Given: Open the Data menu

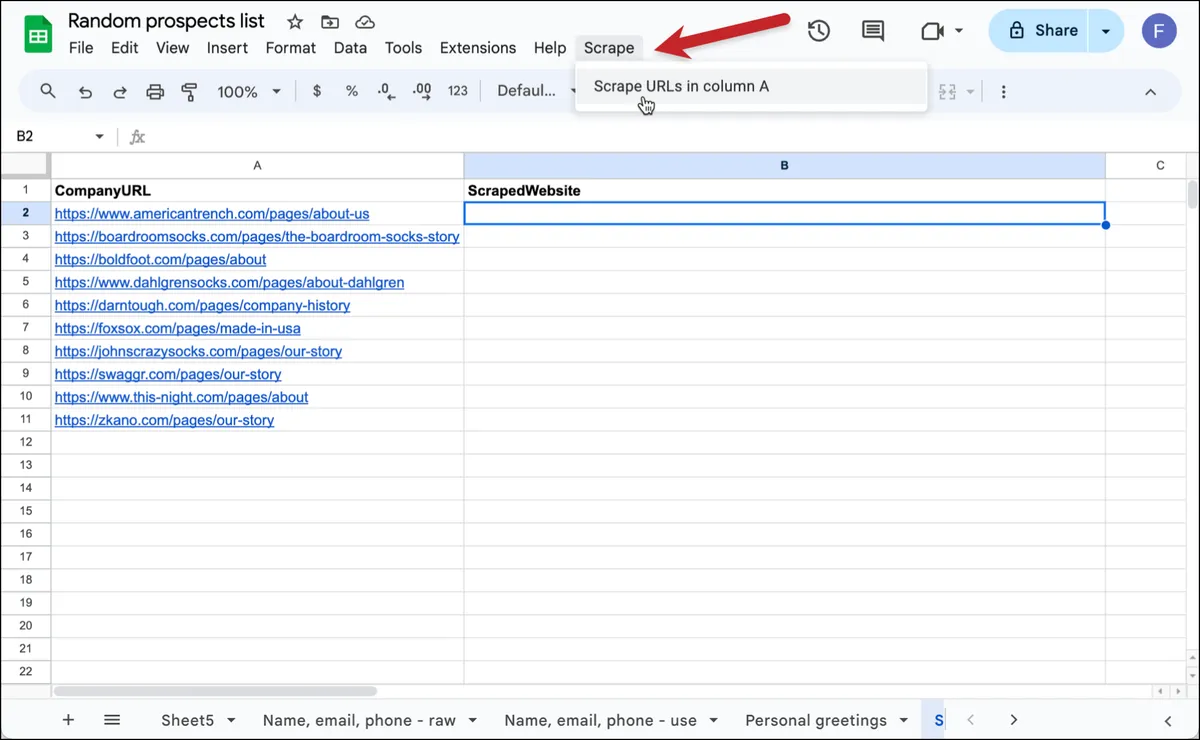Looking at the screenshot, I should point(350,48).
